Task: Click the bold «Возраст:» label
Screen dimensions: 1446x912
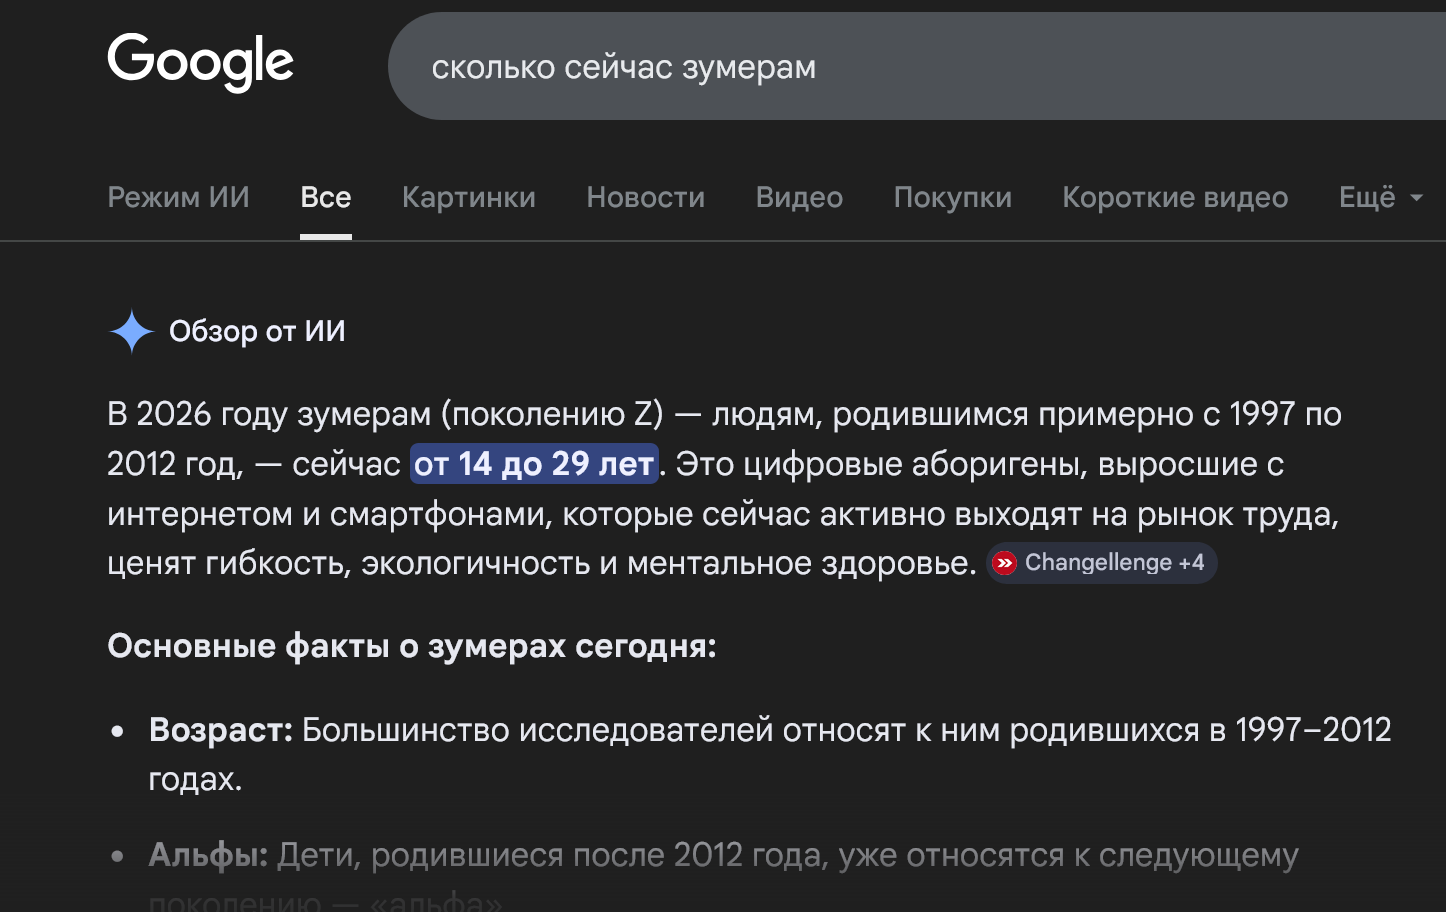Action: [x=220, y=730]
